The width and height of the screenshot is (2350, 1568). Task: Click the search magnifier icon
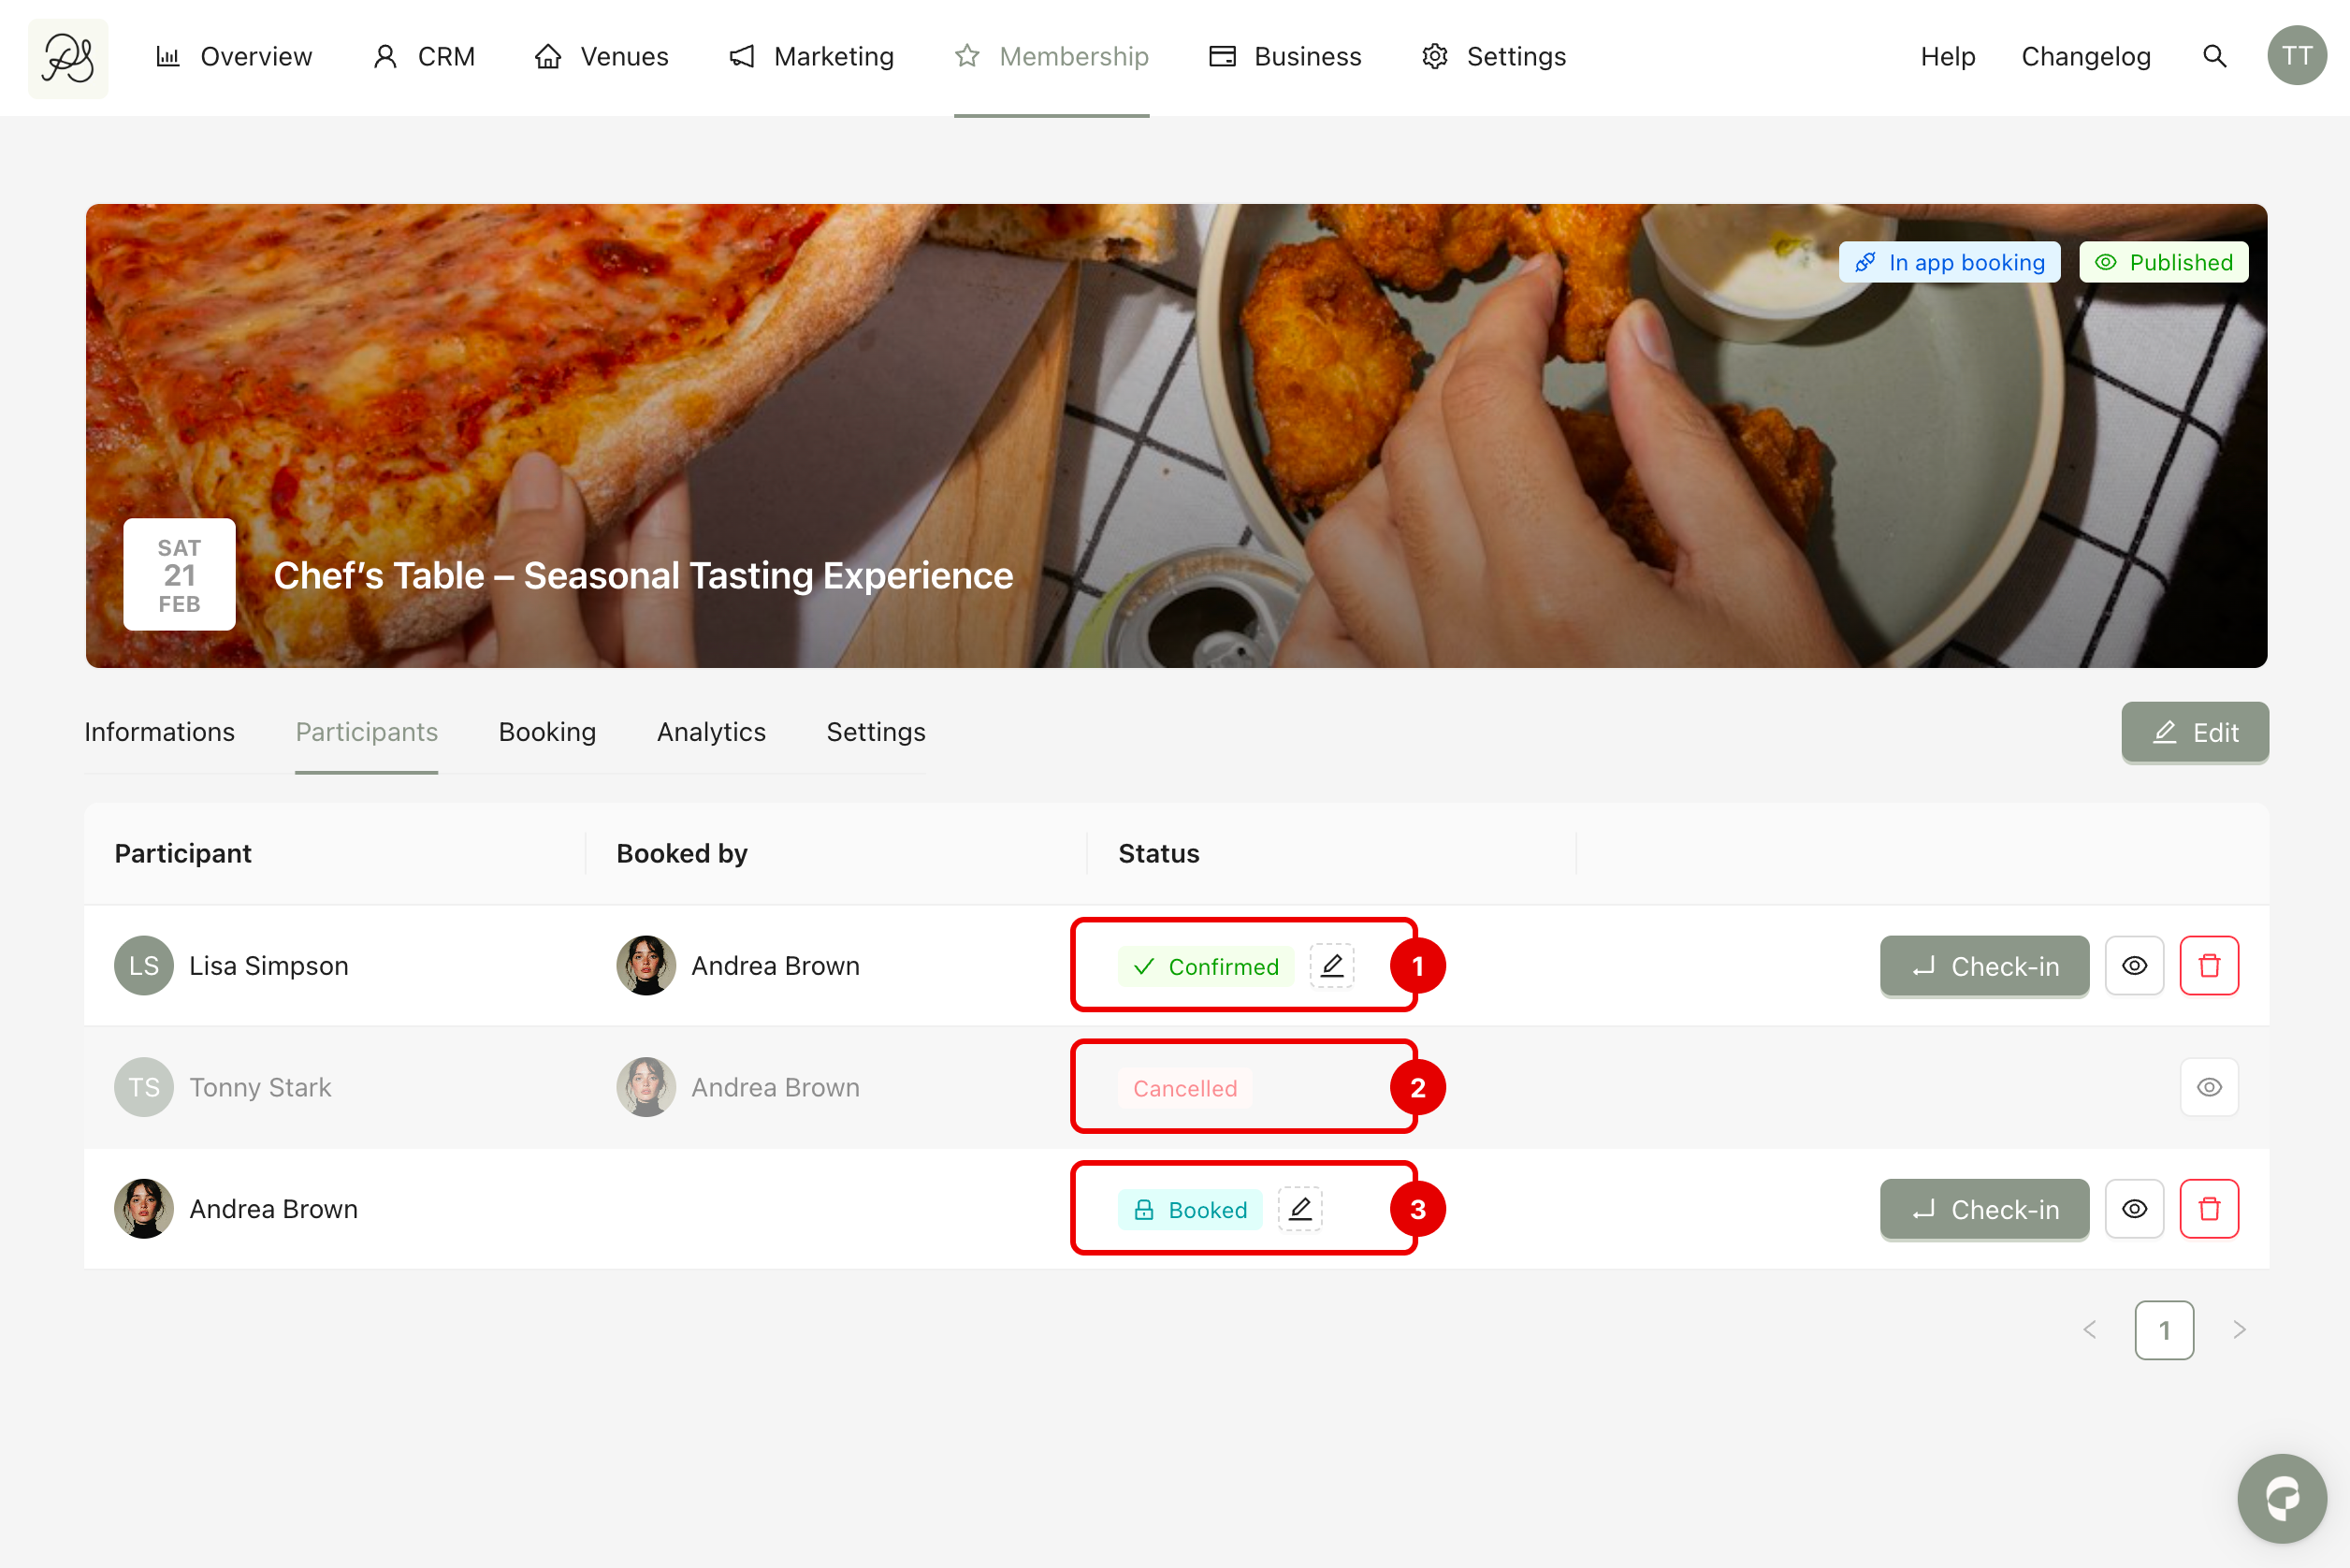click(x=2214, y=57)
